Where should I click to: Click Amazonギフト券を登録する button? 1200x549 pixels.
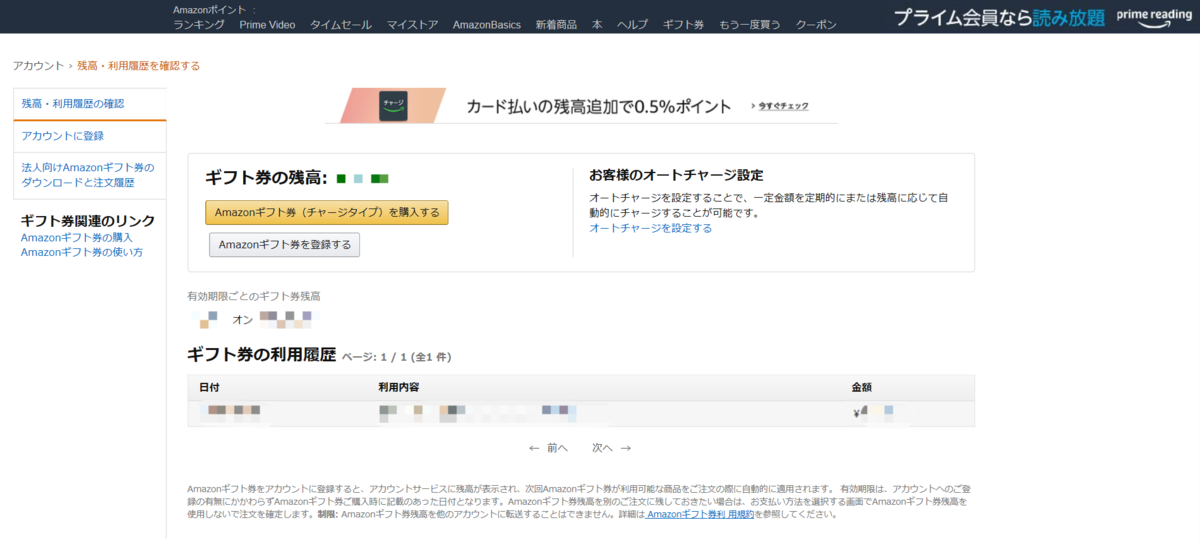[284, 245]
